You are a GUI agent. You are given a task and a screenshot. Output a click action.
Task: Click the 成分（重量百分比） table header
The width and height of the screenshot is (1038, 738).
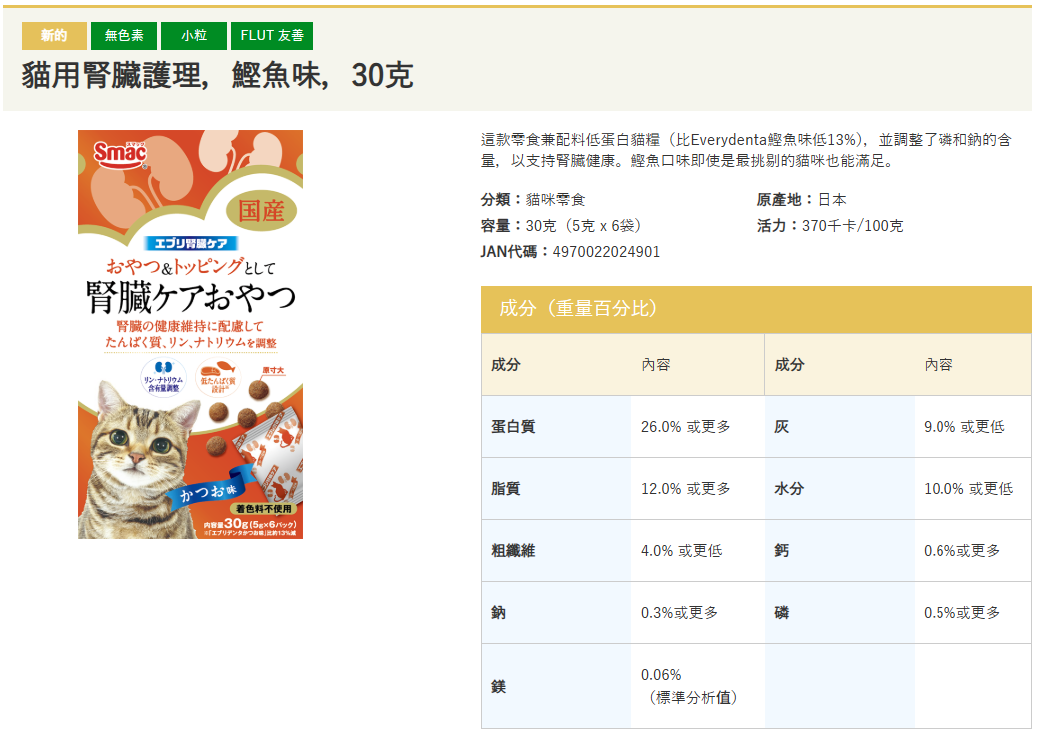(x=578, y=309)
